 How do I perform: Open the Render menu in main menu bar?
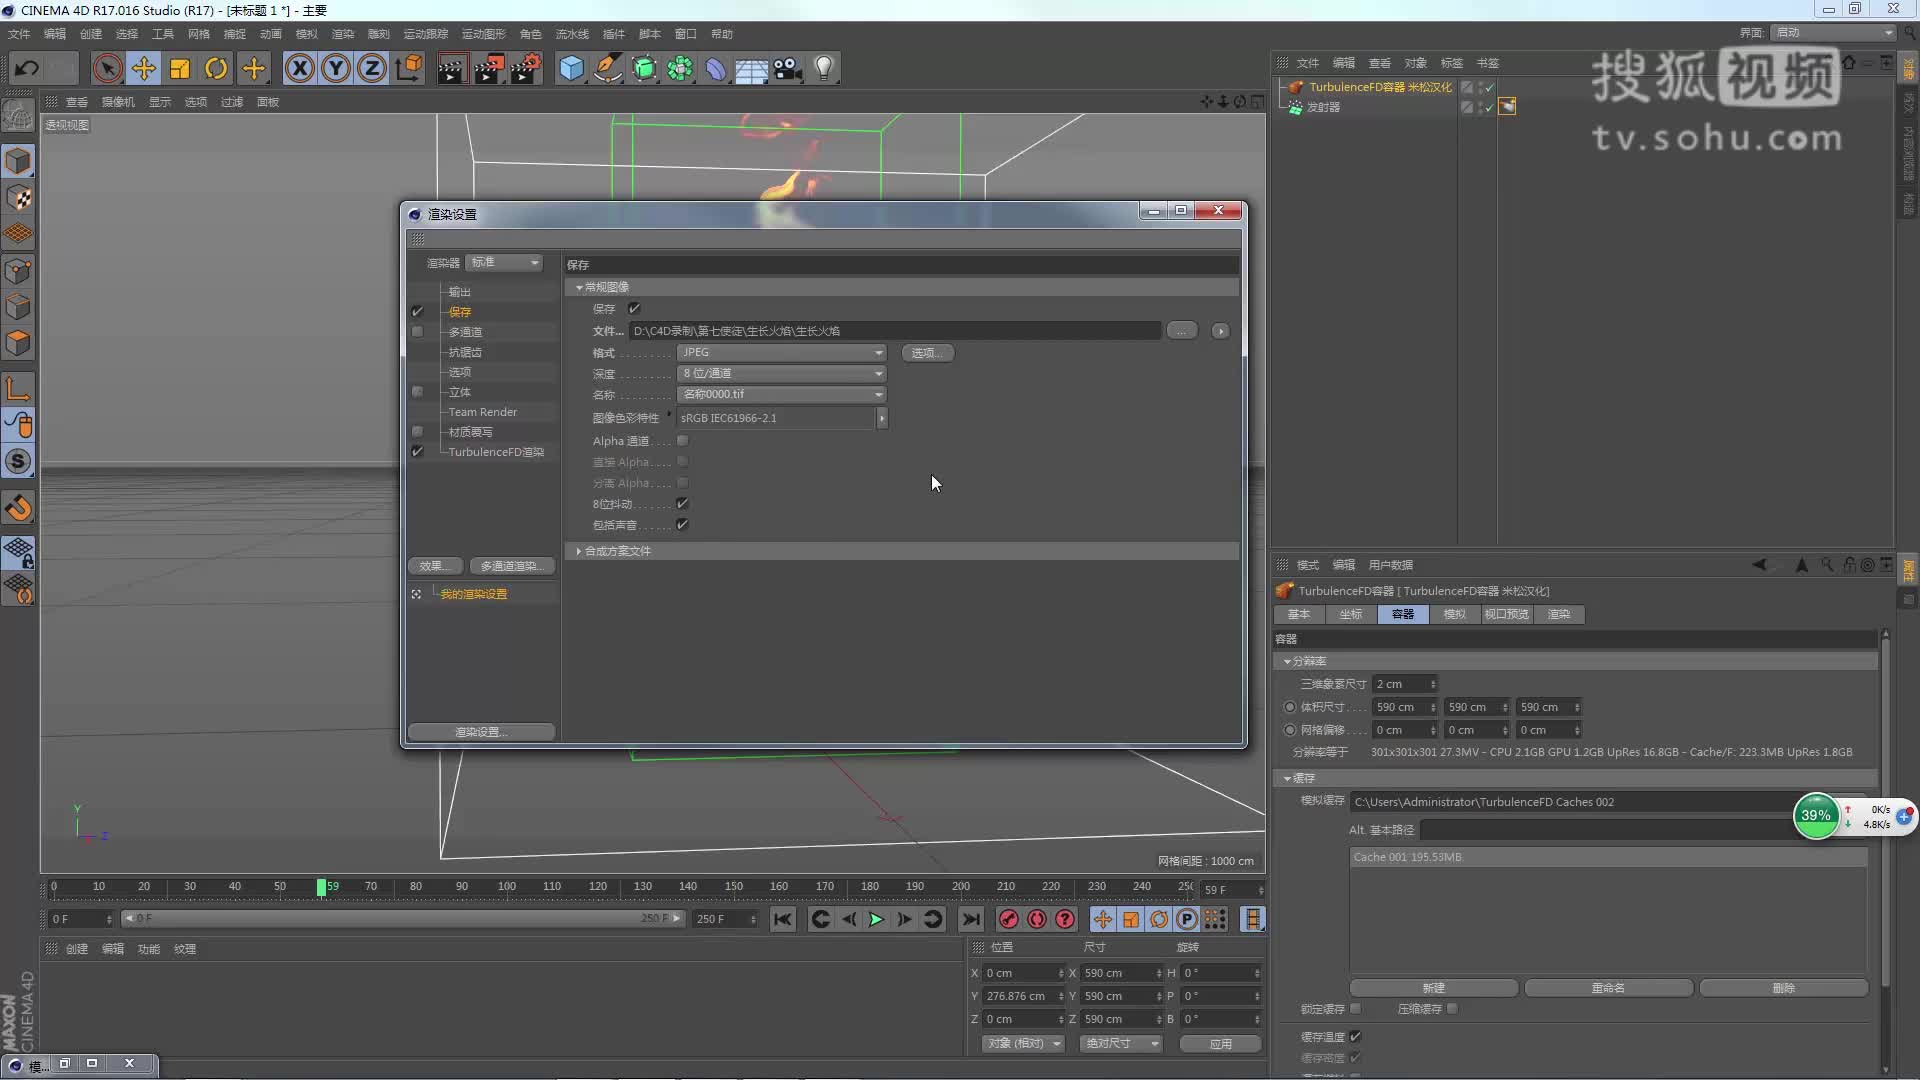click(342, 34)
